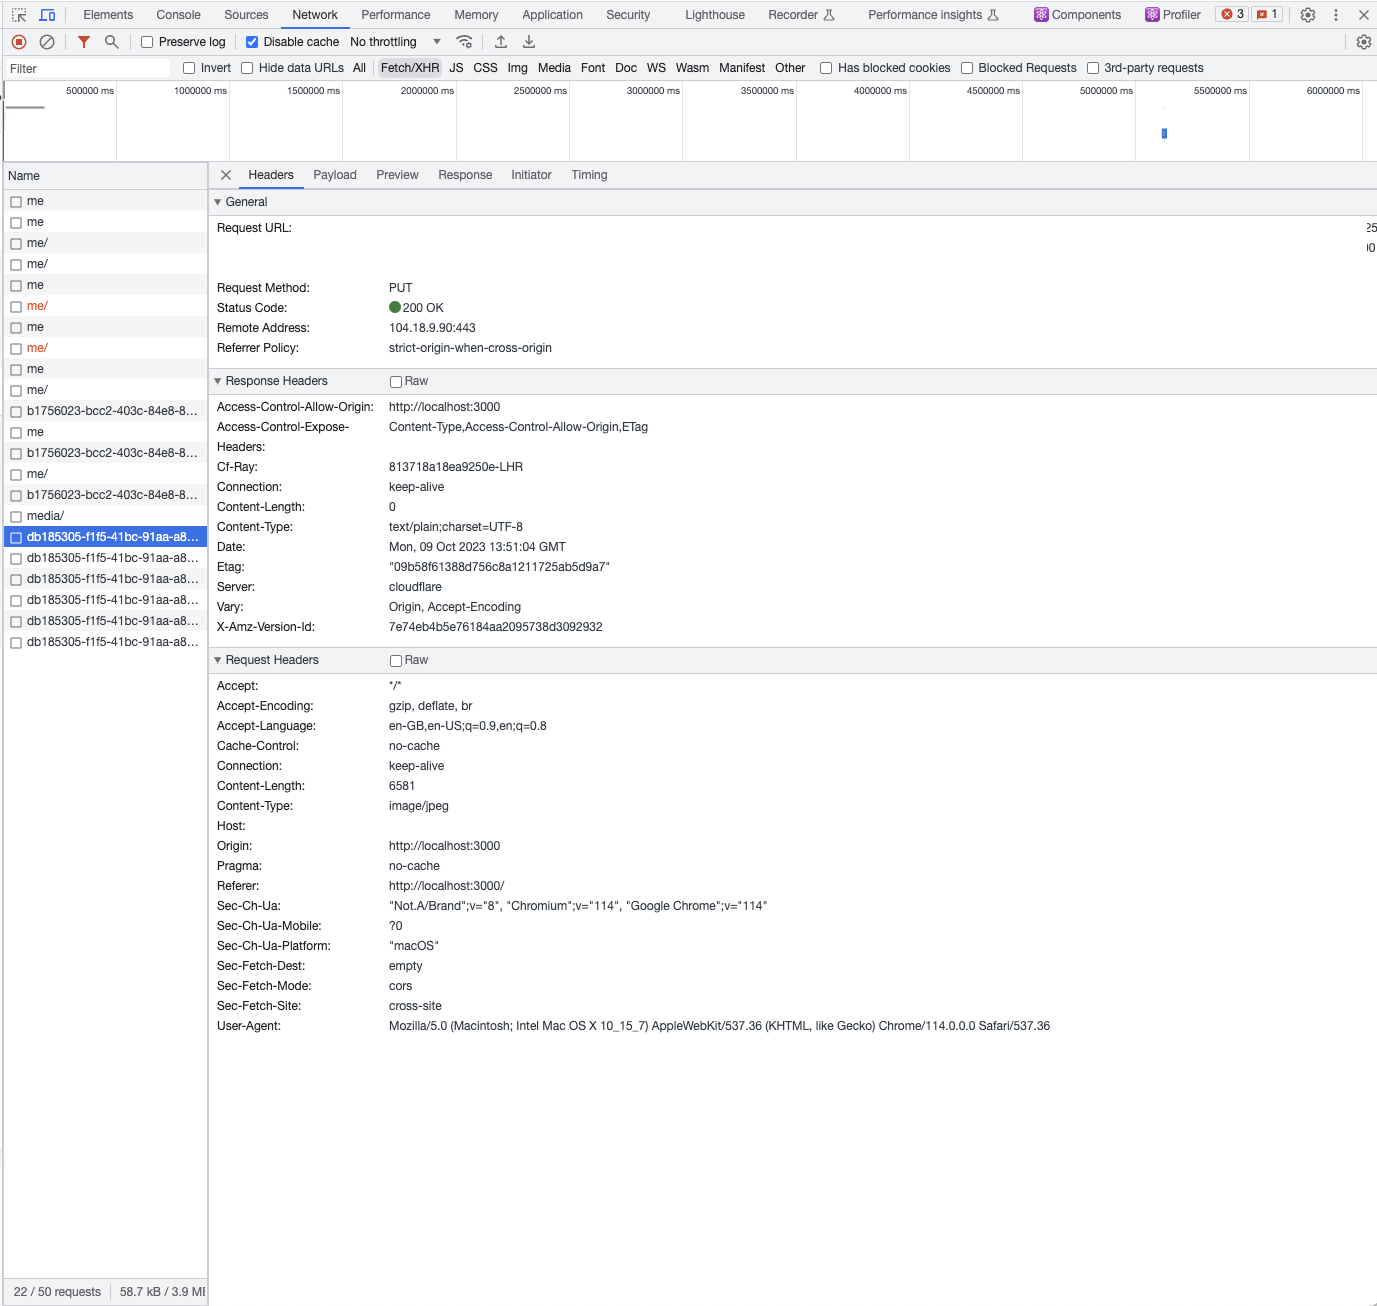Open network settings gear icon
Screen dimensions: 1377x1306
point(1364,42)
